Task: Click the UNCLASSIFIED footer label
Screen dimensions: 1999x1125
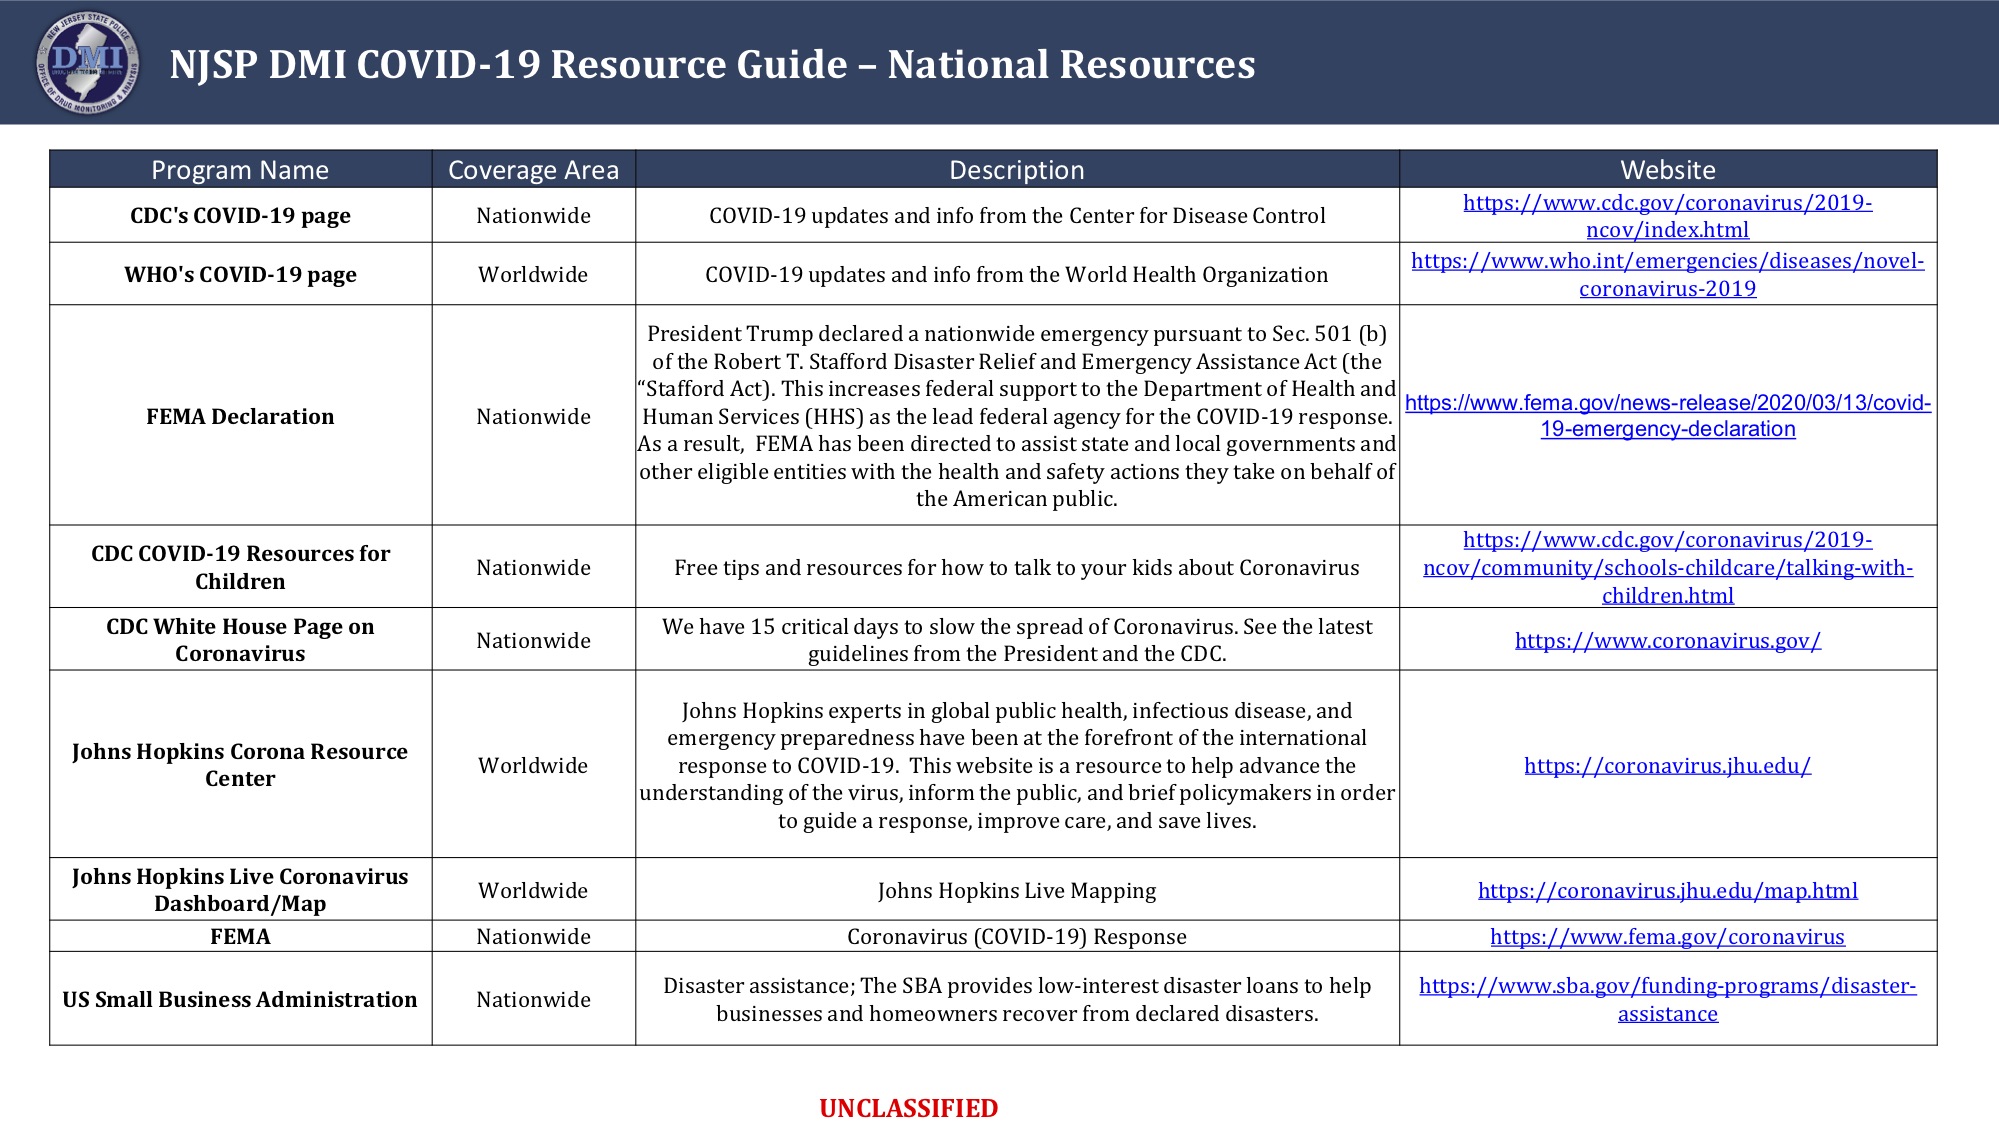Action: [908, 1108]
